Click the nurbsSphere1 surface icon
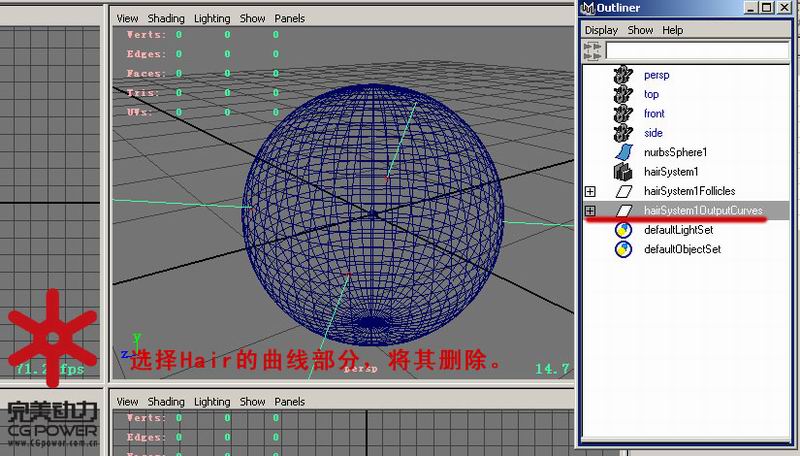The height and width of the screenshot is (456, 800). click(x=623, y=152)
